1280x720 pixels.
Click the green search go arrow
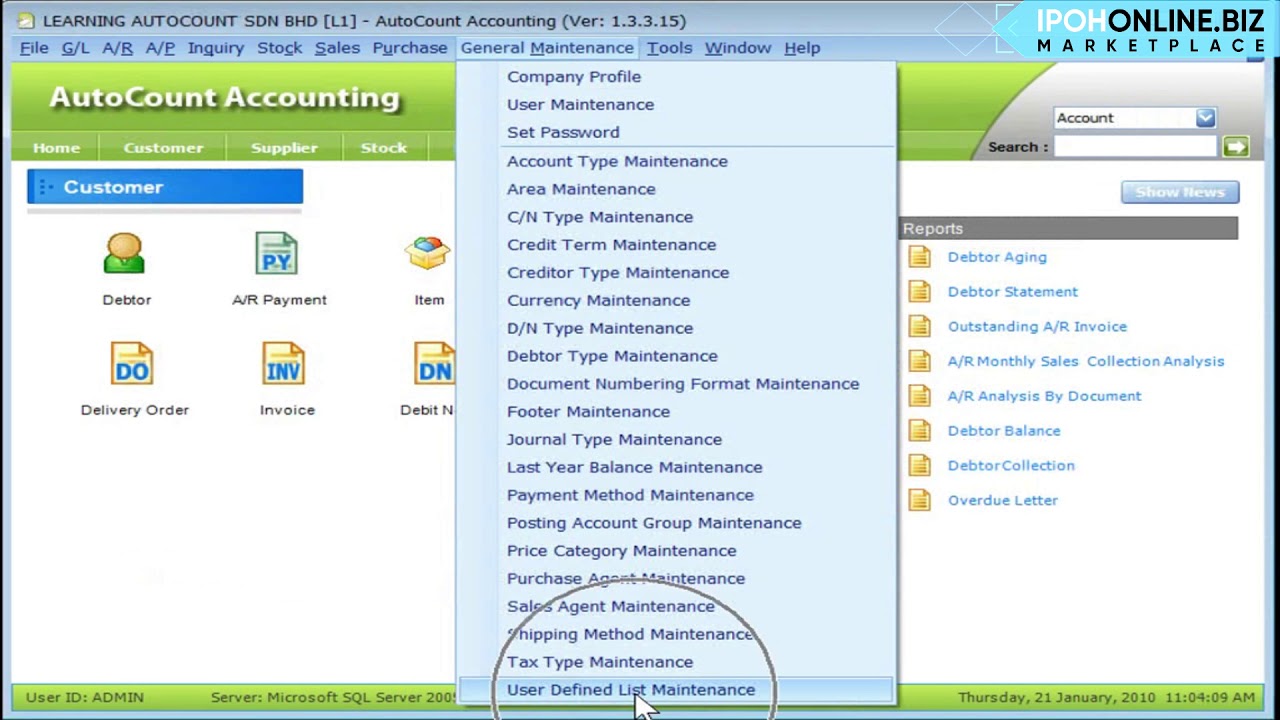tap(1236, 147)
